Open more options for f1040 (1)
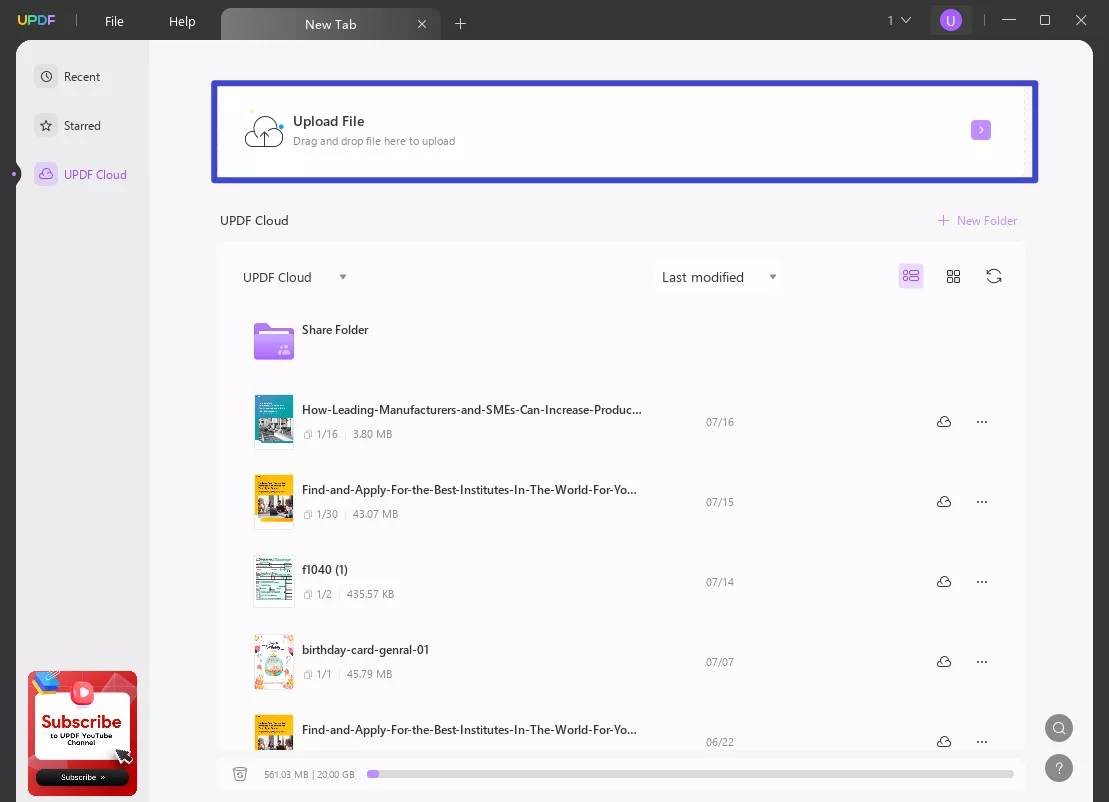Screen dimensions: 1109x802 982,581
